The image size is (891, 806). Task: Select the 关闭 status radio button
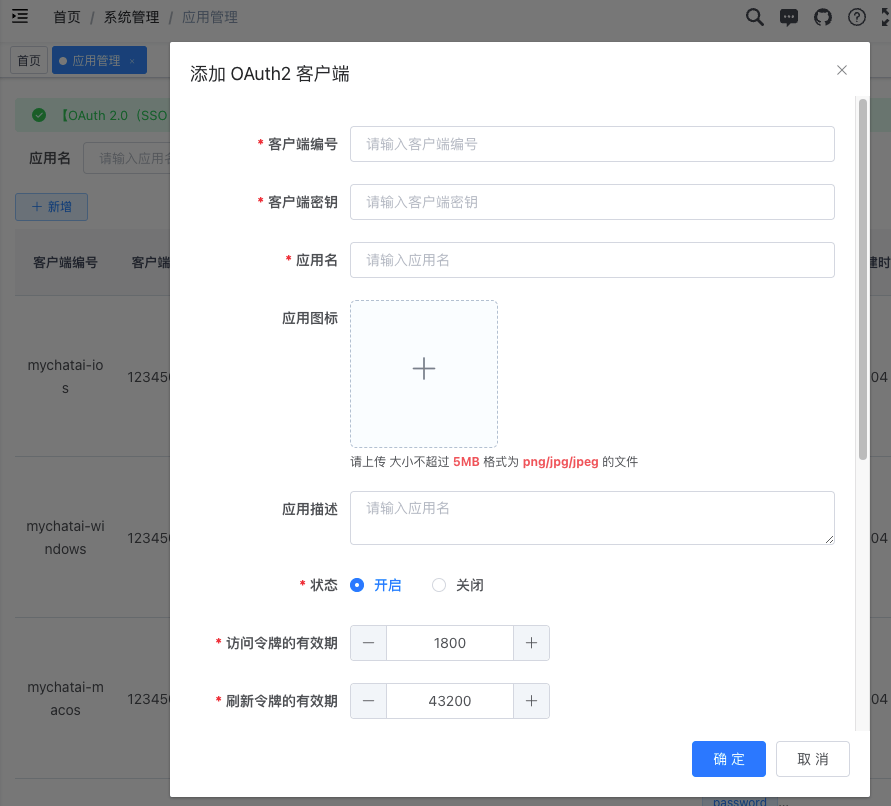click(439, 585)
